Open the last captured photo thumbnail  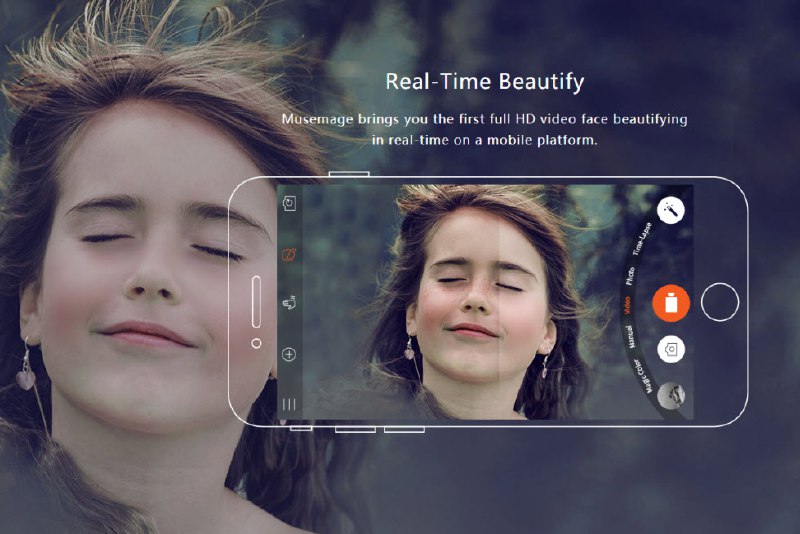674,396
